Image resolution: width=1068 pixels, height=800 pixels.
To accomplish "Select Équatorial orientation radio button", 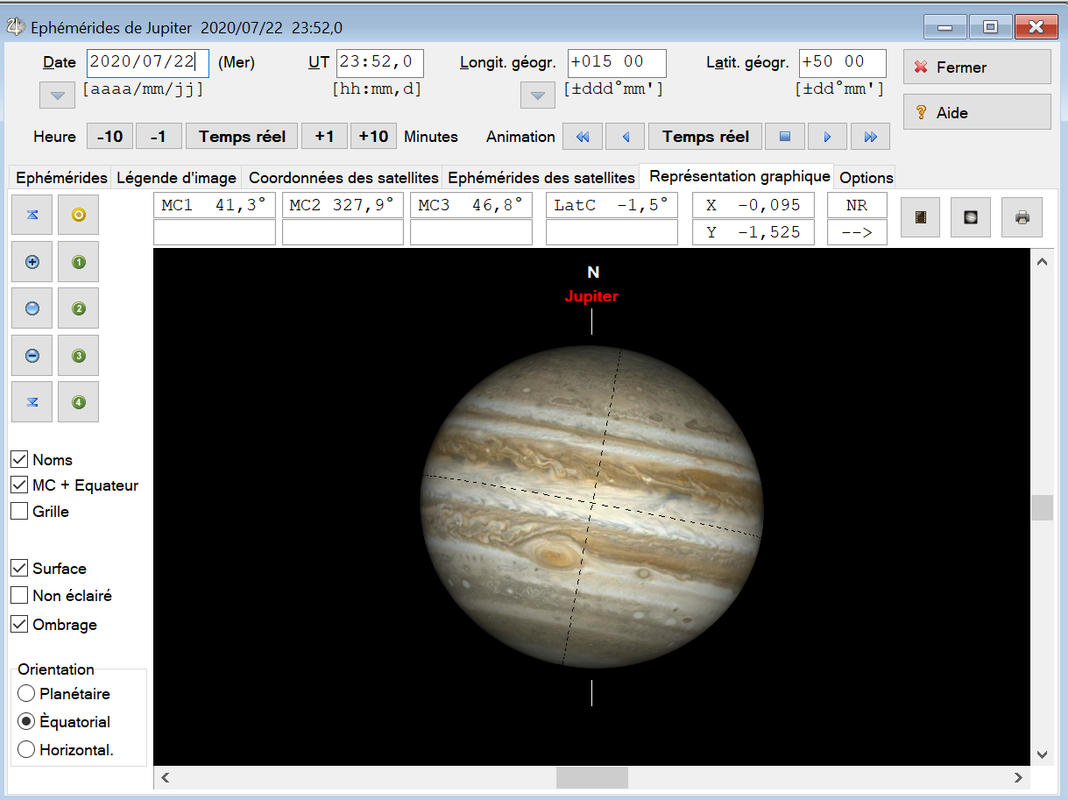I will [x=26, y=722].
